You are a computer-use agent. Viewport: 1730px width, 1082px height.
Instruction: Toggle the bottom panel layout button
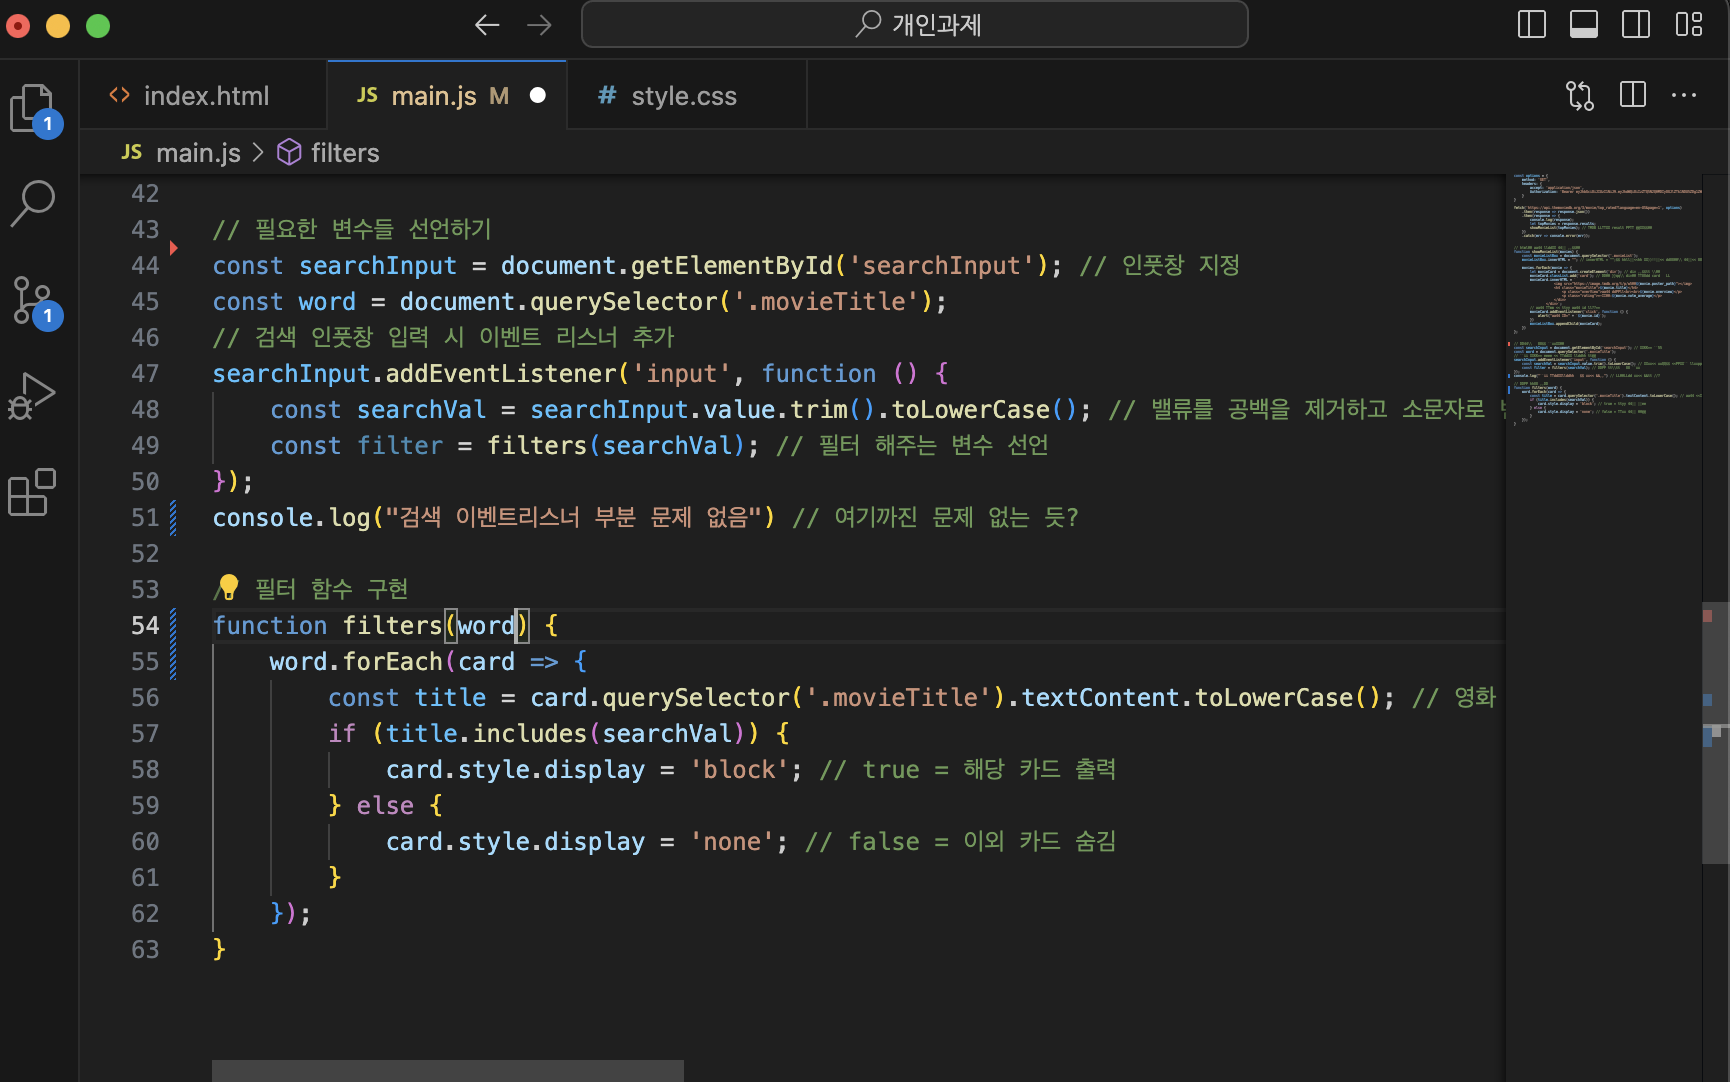(x=1584, y=24)
